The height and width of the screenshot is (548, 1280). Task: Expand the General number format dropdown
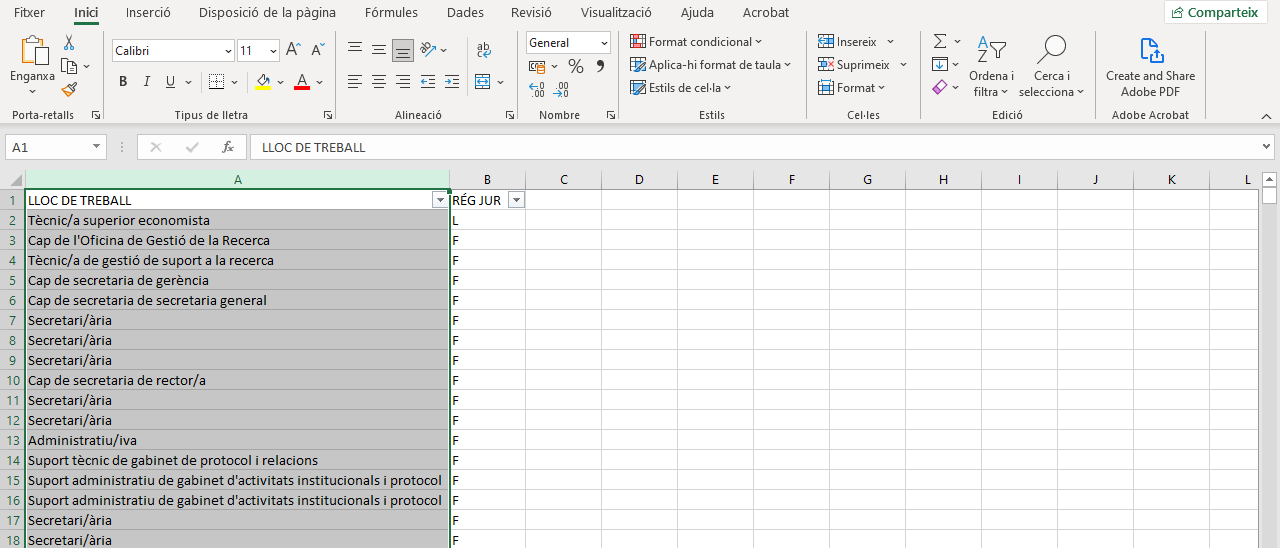point(604,43)
